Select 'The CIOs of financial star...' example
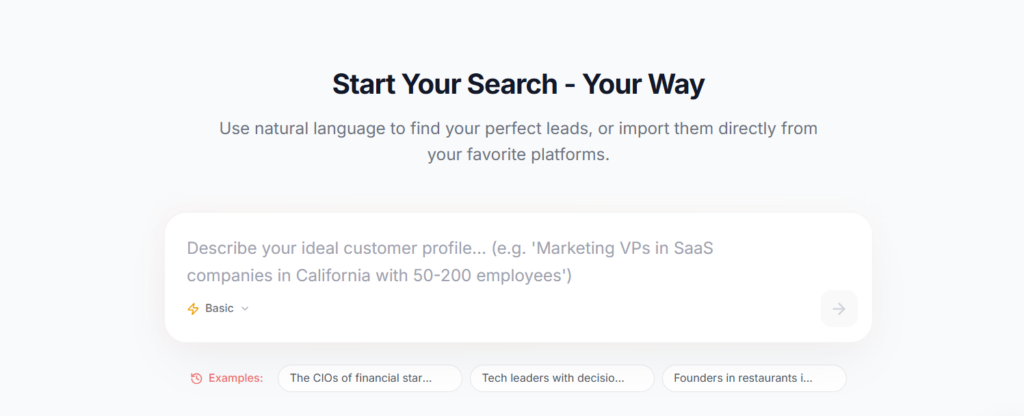 369,378
